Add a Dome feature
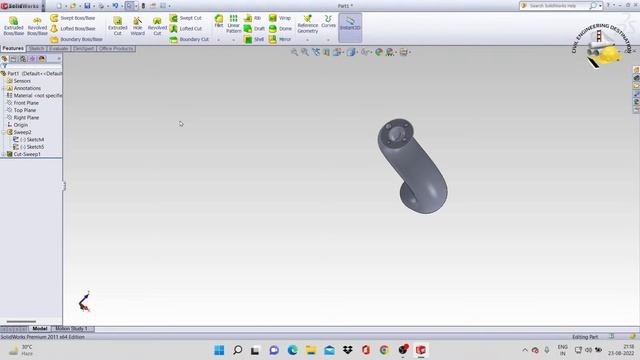This screenshot has height=360, width=640. [x=280, y=29]
